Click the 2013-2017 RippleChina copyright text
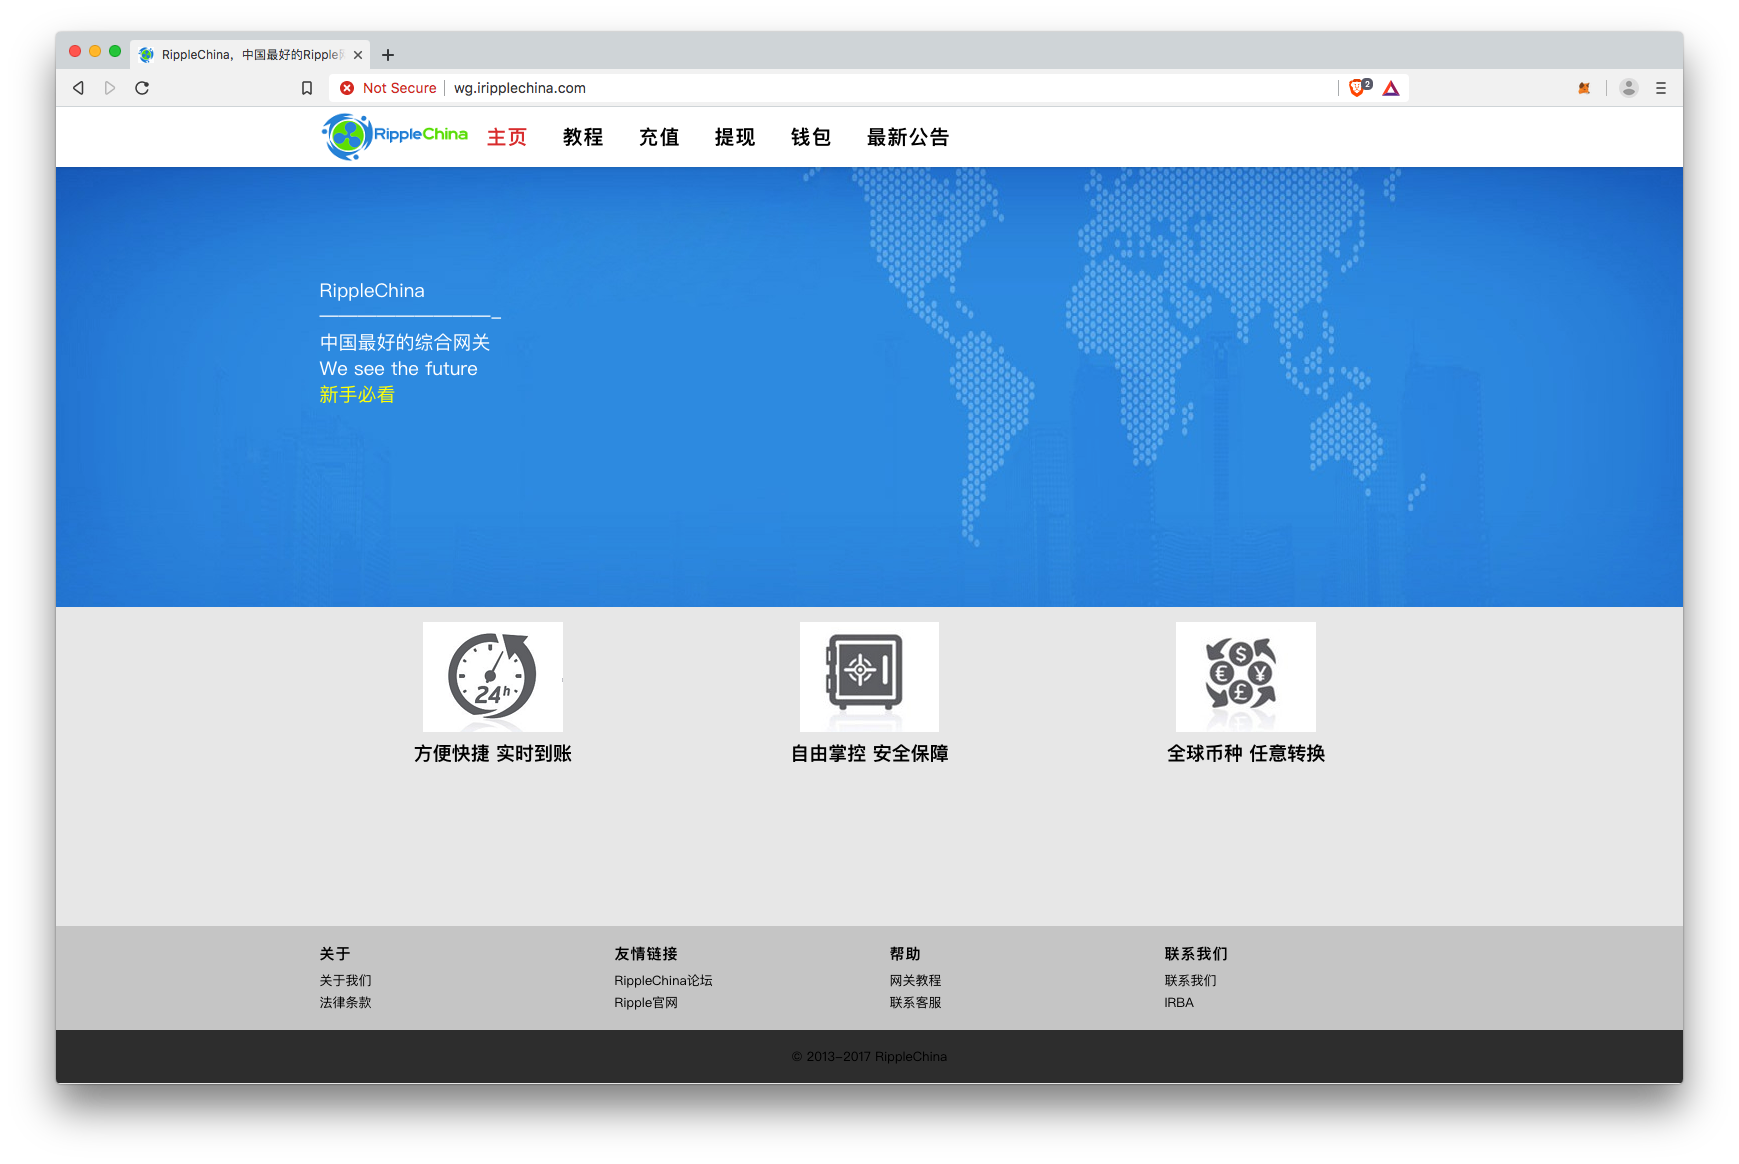Image resolution: width=1739 pixels, height=1164 pixels. [869, 1057]
